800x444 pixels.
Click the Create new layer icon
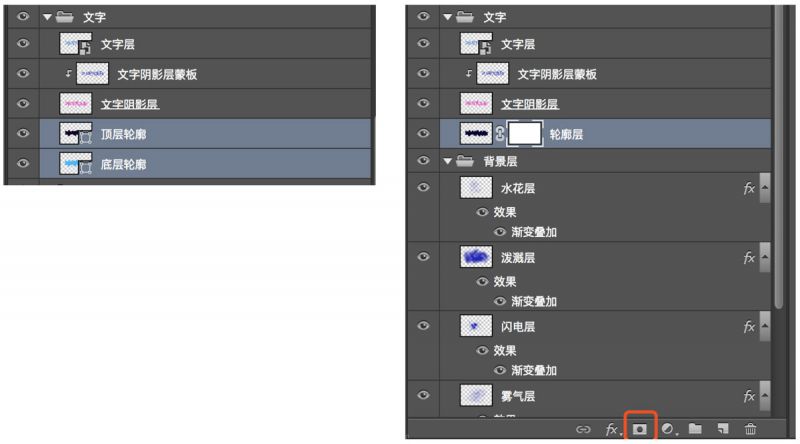coord(723,429)
